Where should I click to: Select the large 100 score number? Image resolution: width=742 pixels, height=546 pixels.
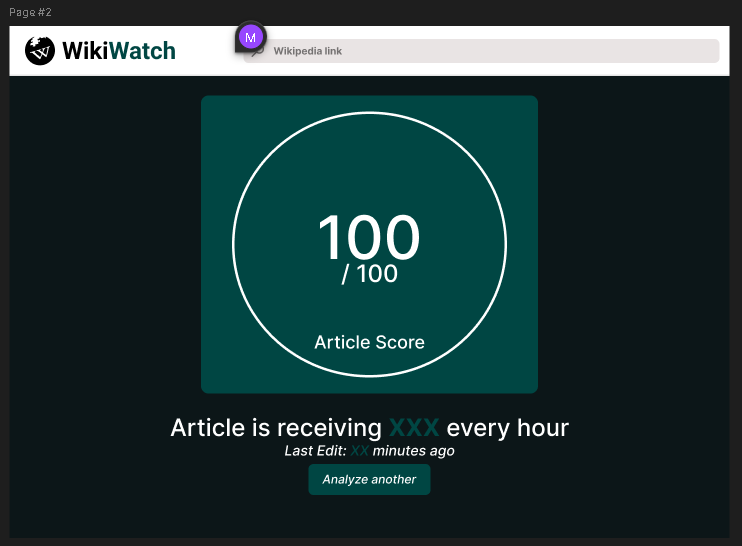pos(368,238)
